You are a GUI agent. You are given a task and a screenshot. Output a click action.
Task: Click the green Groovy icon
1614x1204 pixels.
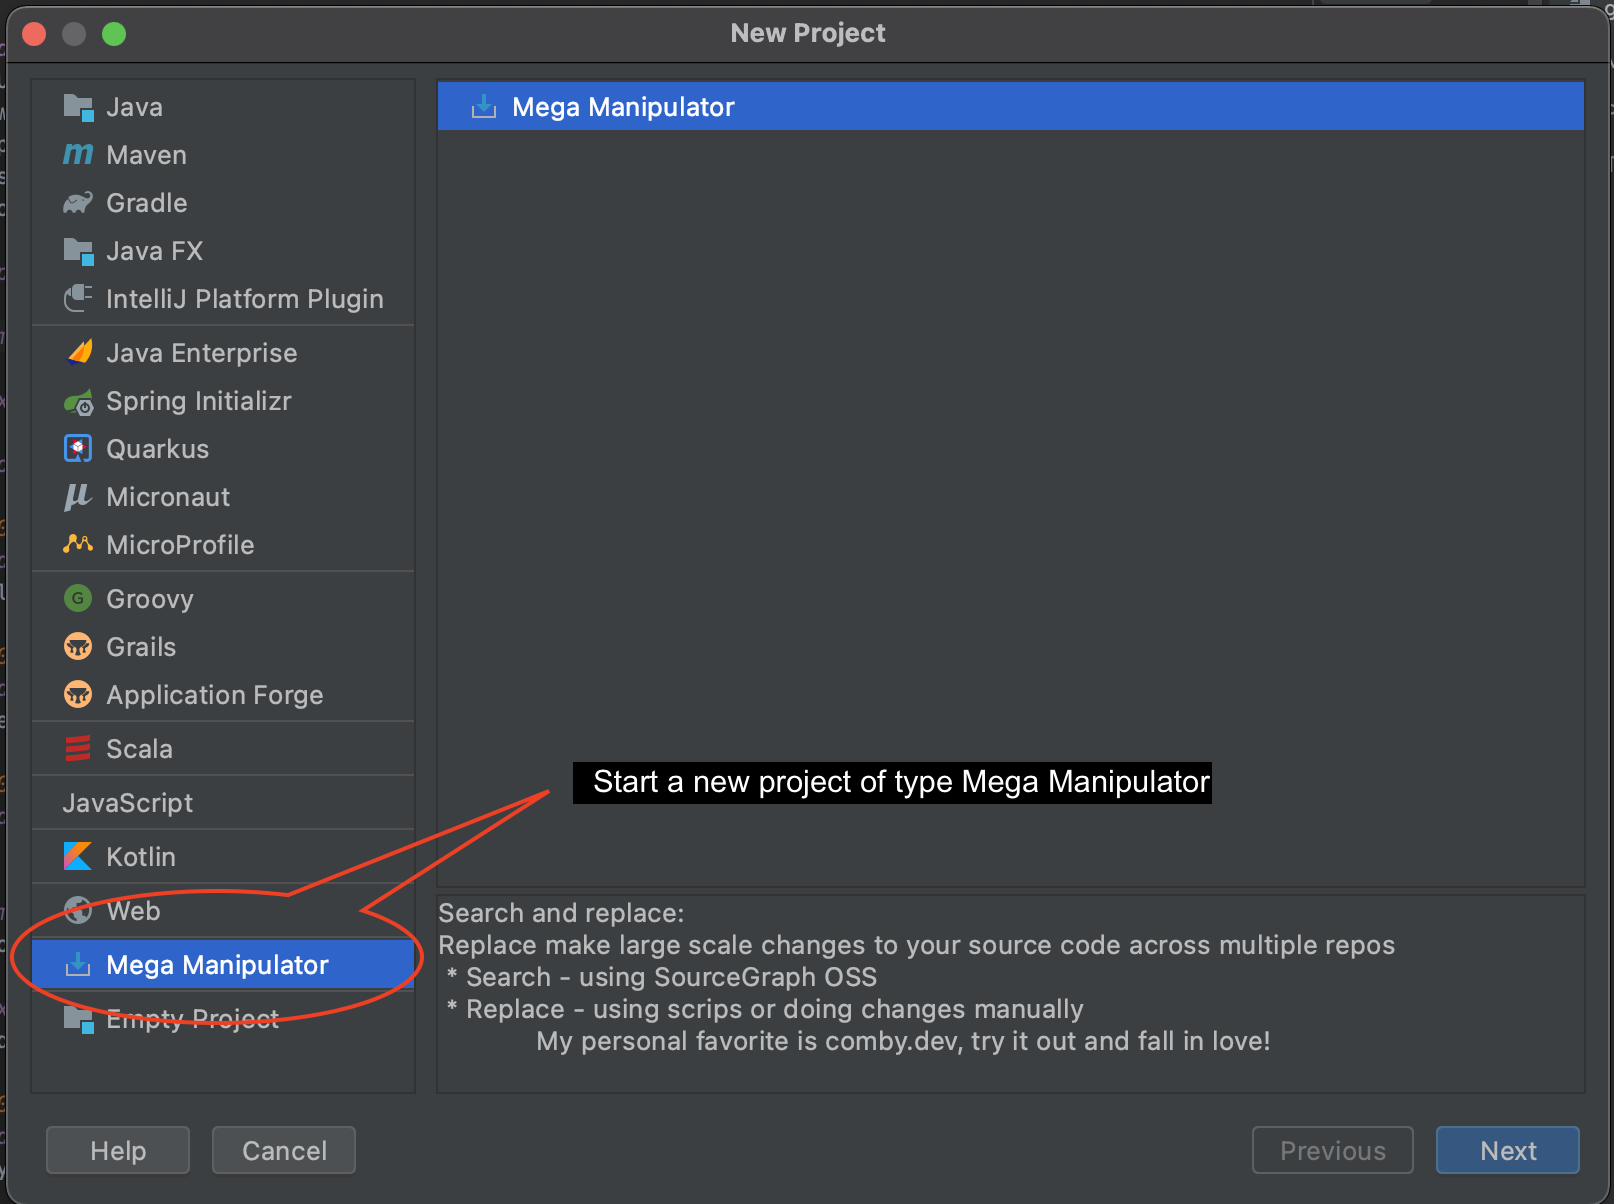(x=78, y=598)
